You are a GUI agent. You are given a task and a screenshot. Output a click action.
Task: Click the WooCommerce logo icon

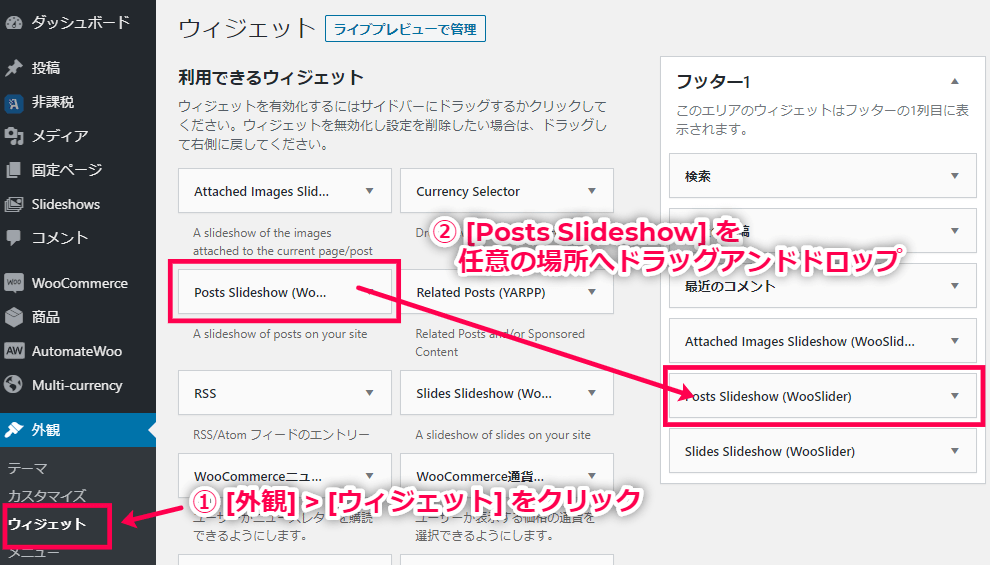(14, 283)
